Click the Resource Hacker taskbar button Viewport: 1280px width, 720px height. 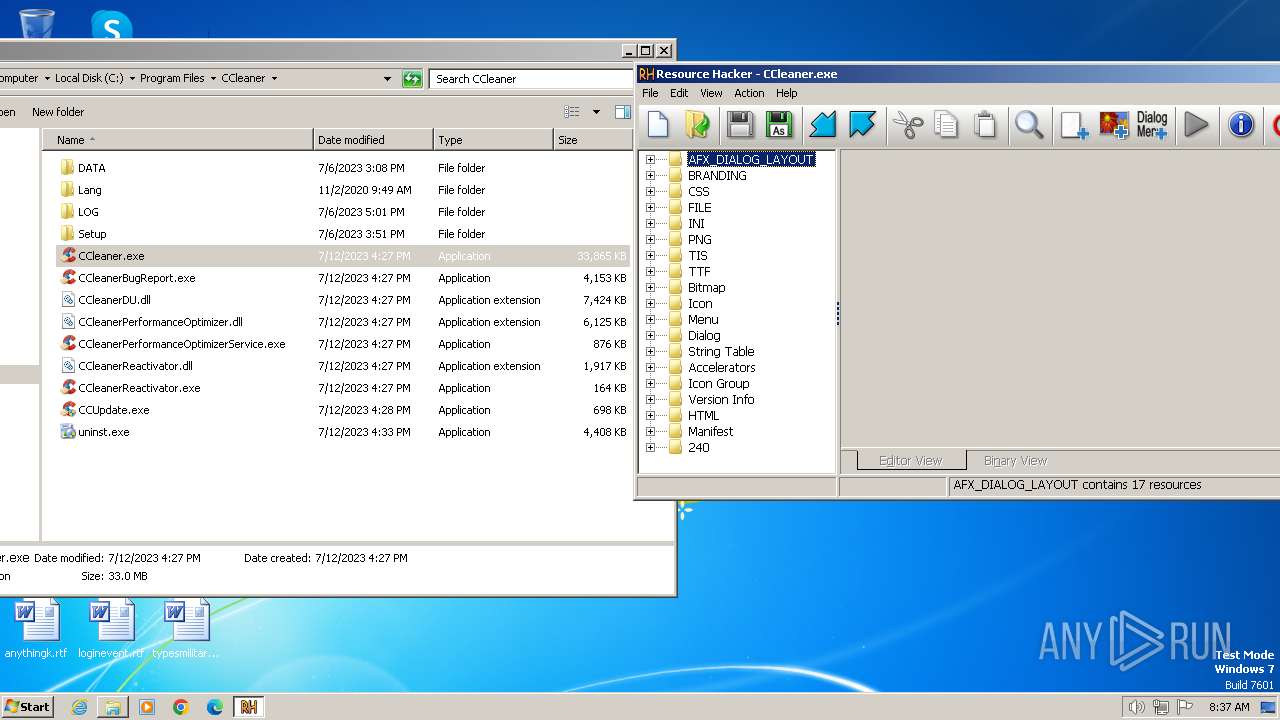(249, 707)
